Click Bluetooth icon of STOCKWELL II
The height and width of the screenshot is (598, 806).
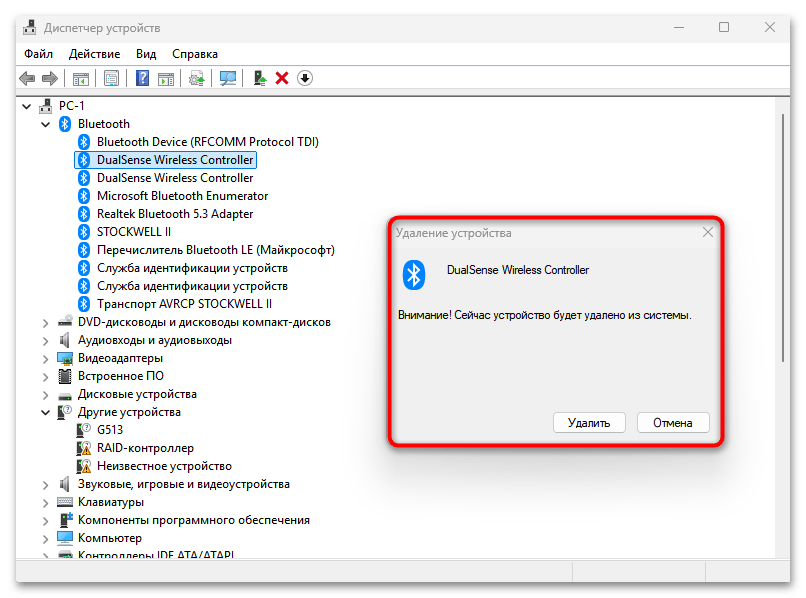[x=84, y=232]
